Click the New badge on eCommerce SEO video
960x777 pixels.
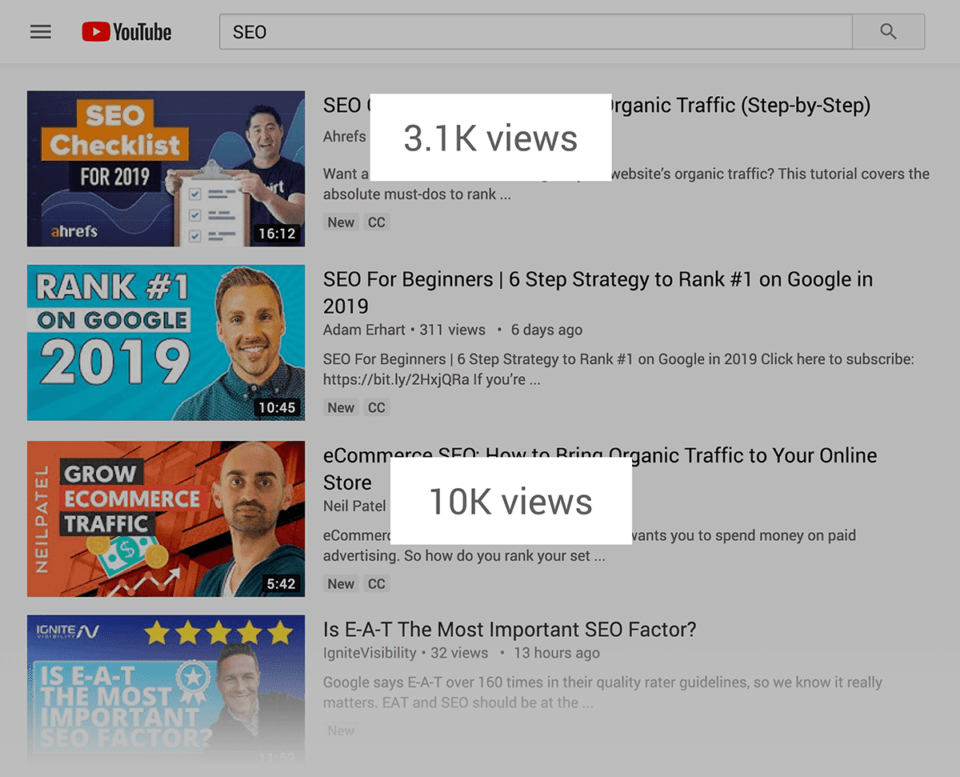click(x=340, y=583)
